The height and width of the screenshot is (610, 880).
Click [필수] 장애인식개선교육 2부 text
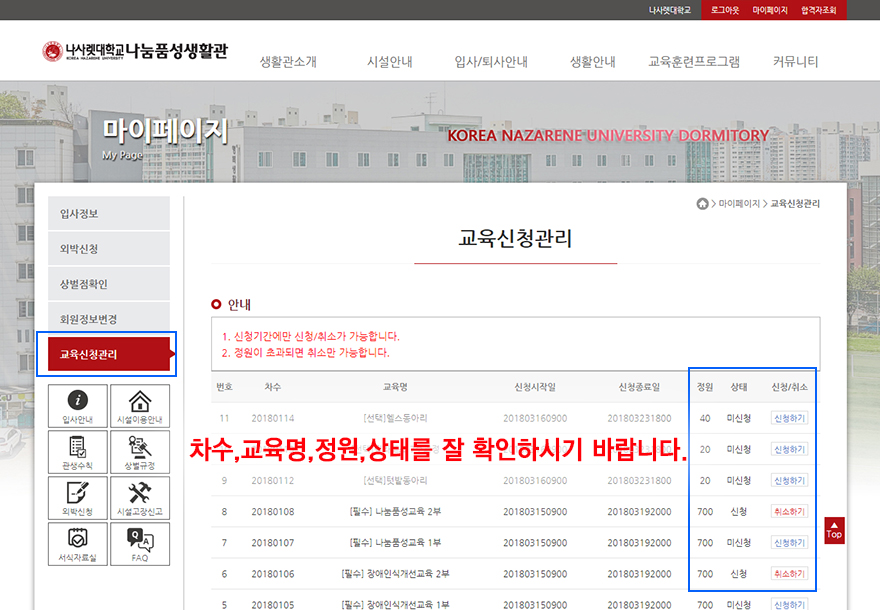(395, 574)
